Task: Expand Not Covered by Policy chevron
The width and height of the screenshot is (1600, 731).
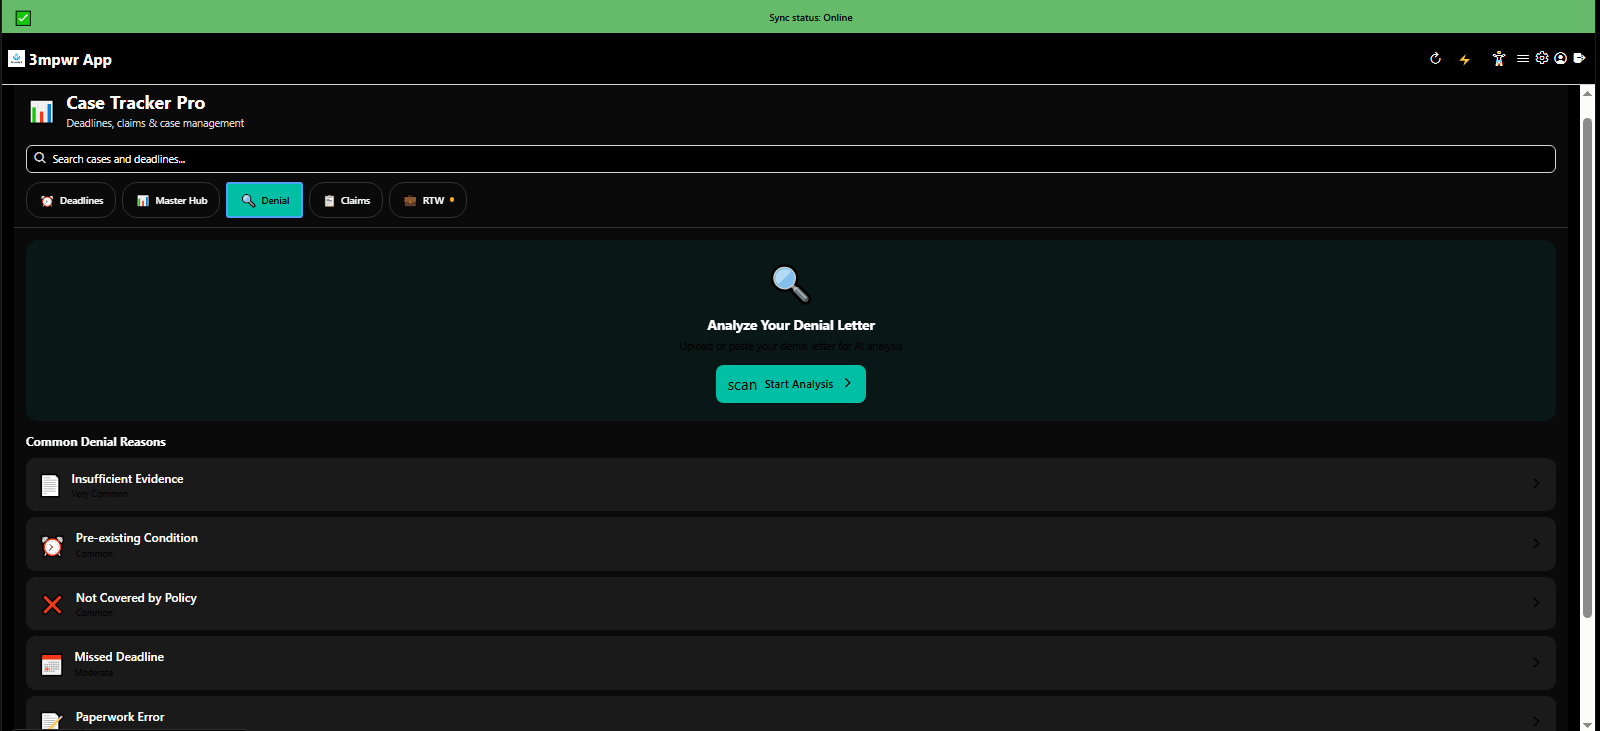Action: (x=1536, y=602)
